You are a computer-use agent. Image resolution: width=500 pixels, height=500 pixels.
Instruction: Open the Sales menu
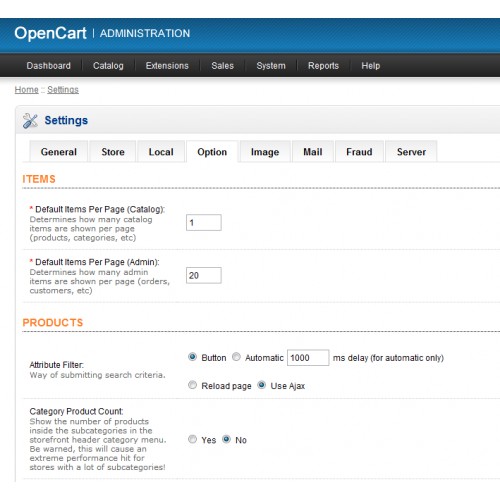222,66
